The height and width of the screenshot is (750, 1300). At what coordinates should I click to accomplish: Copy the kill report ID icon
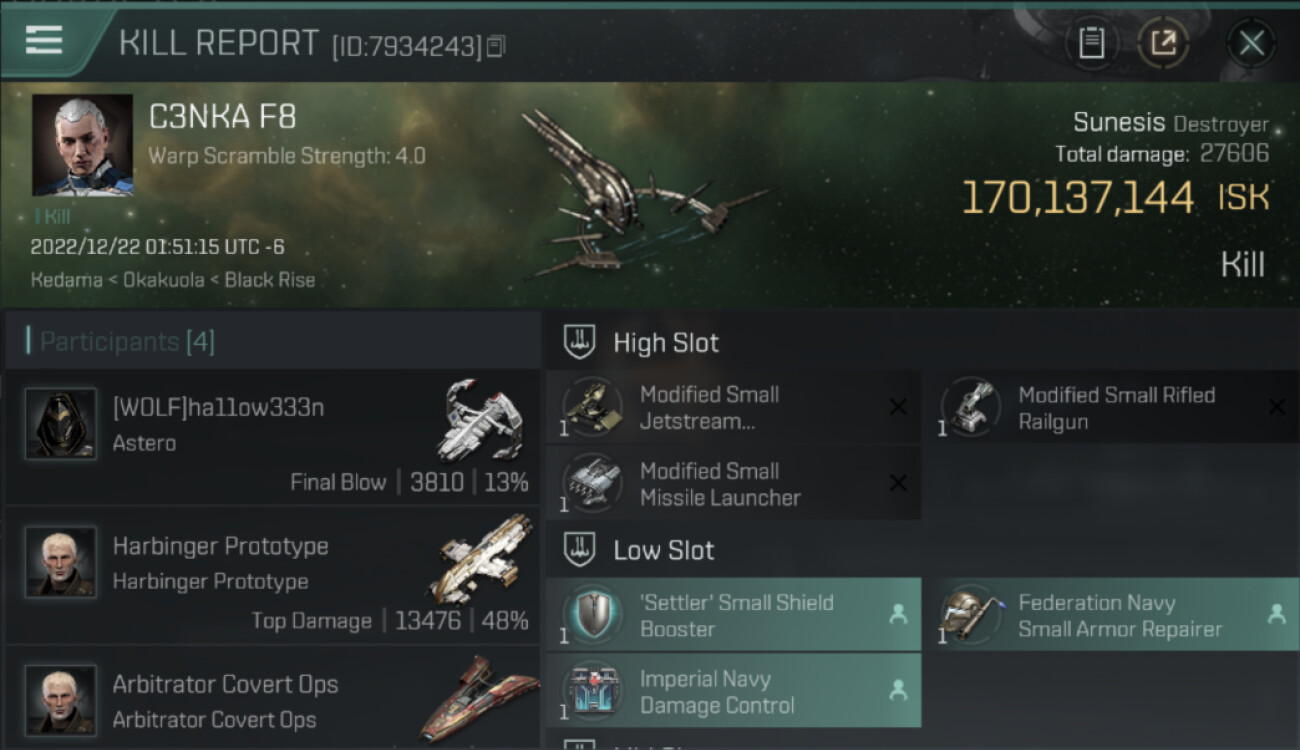coord(496,45)
